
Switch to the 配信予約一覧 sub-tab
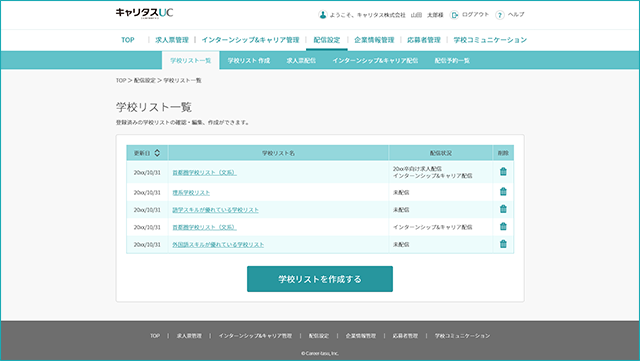tap(452, 60)
